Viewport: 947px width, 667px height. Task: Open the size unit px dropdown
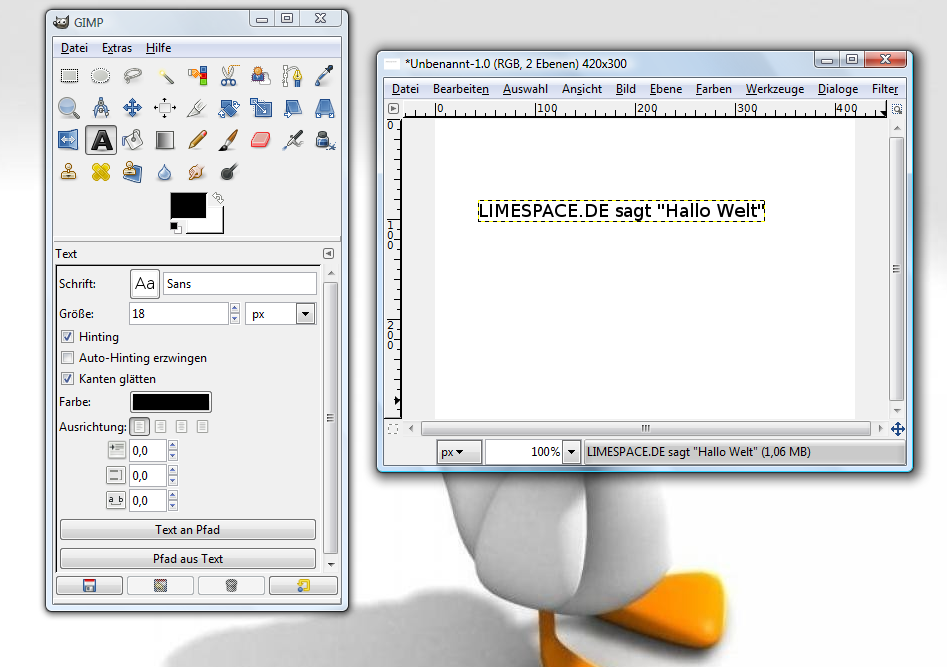pos(305,314)
